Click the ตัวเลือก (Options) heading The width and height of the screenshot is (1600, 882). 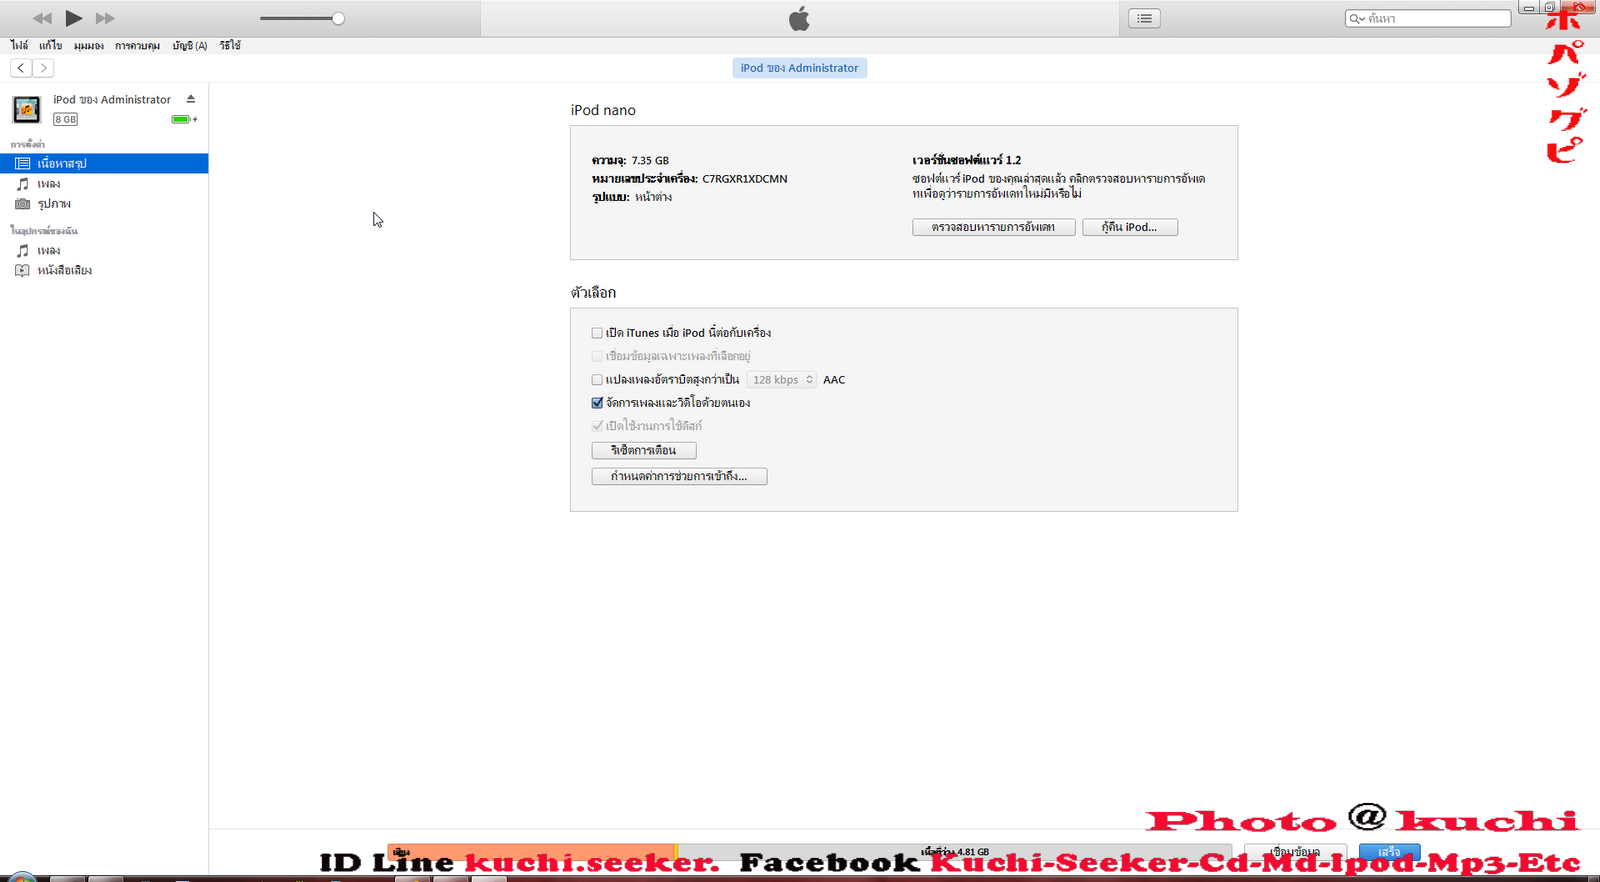point(593,293)
